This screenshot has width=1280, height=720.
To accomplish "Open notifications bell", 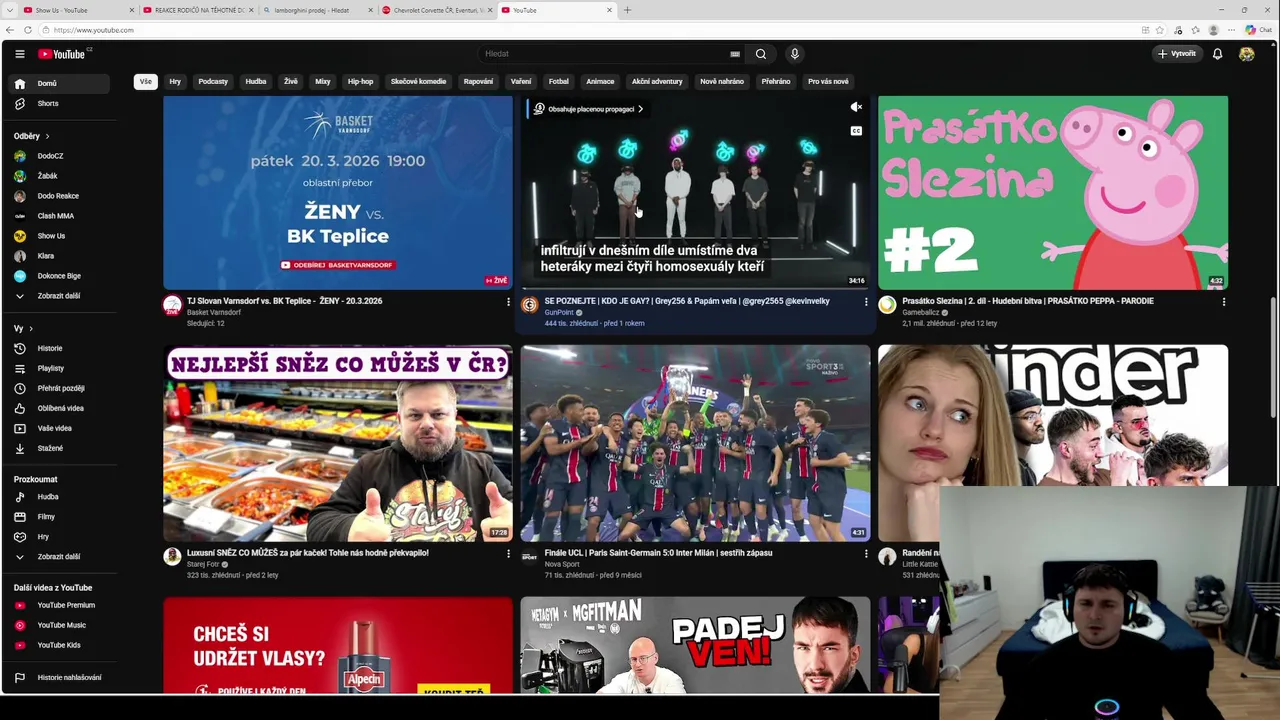I will coord(1217,54).
